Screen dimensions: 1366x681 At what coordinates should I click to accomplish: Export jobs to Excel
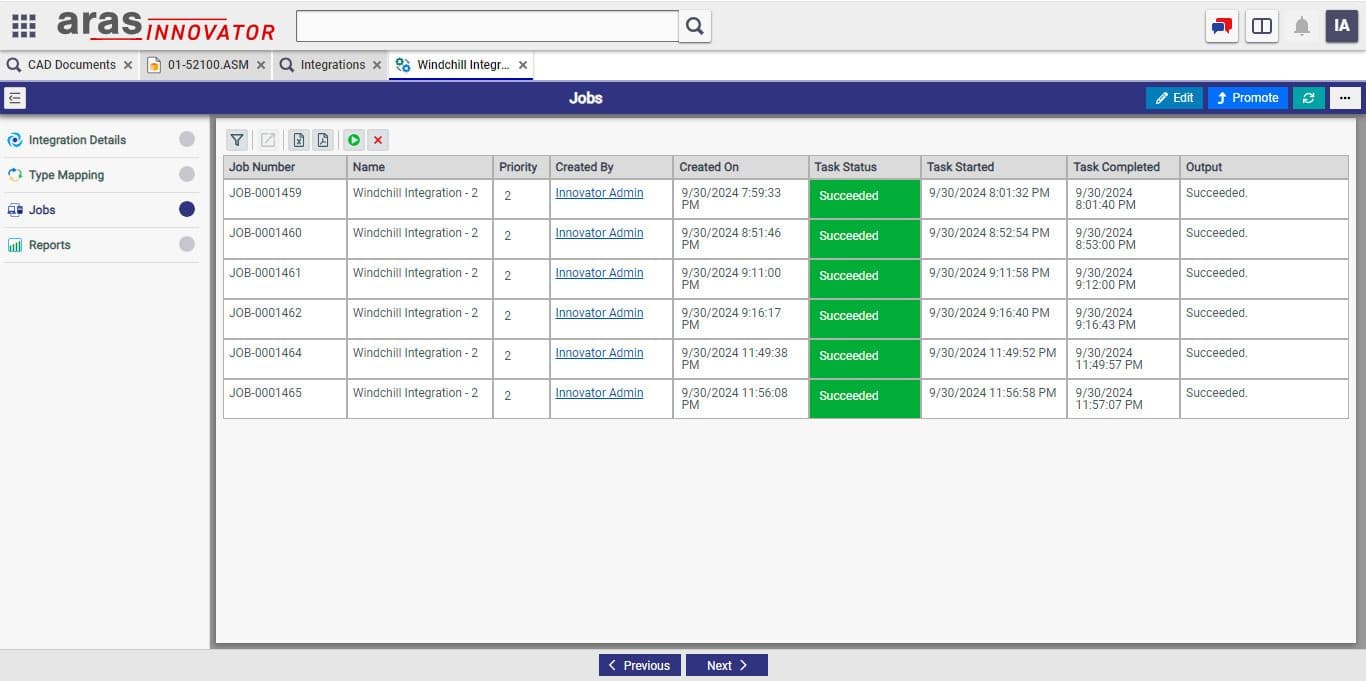pyautogui.click(x=299, y=140)
